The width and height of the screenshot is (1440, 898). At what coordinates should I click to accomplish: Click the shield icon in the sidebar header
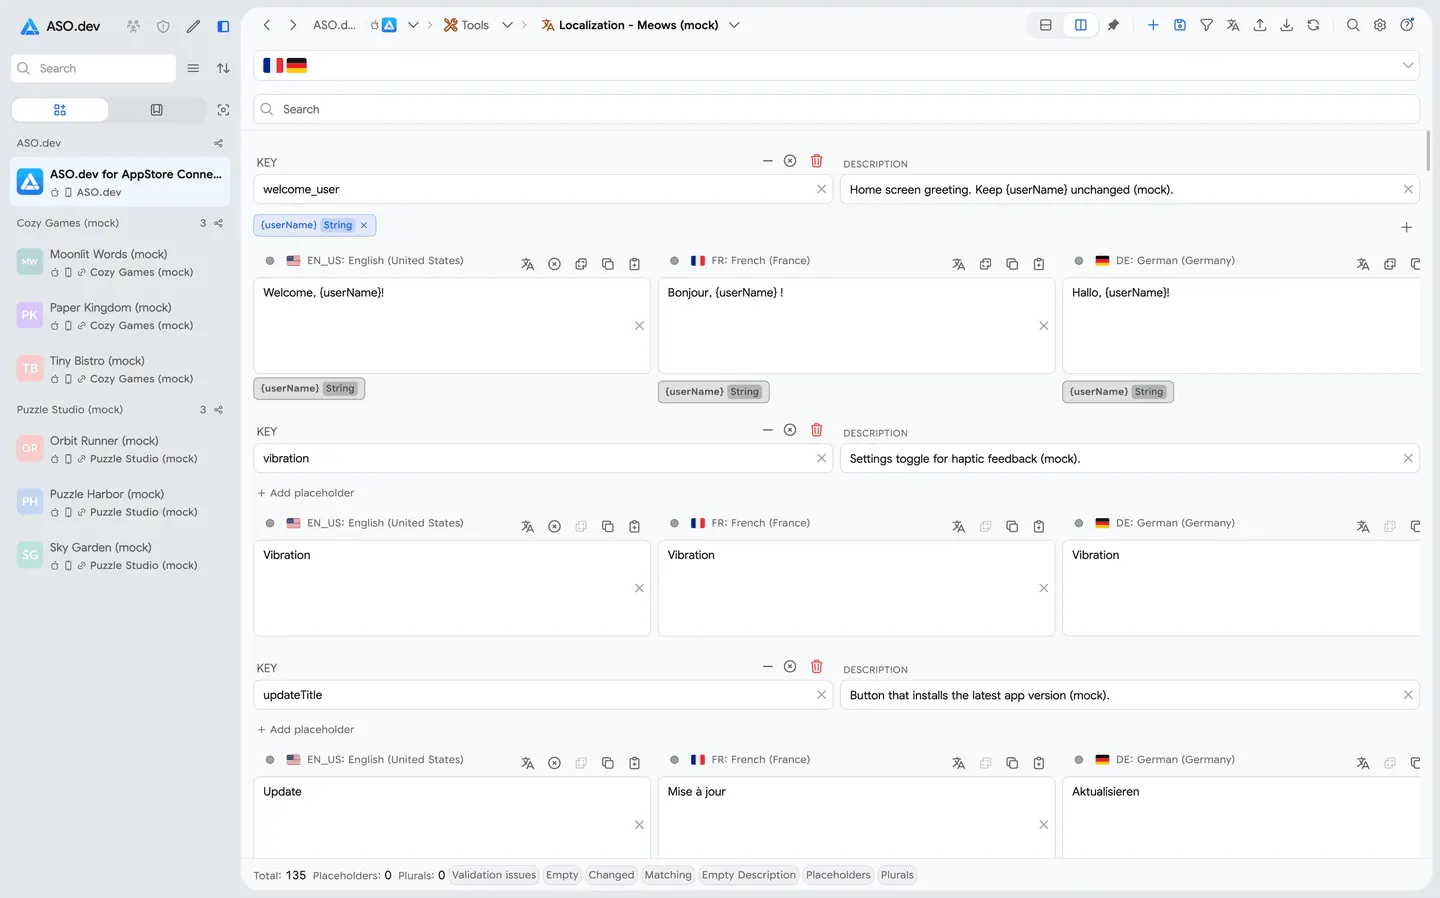pyautogui.click(x=163, y=27)
